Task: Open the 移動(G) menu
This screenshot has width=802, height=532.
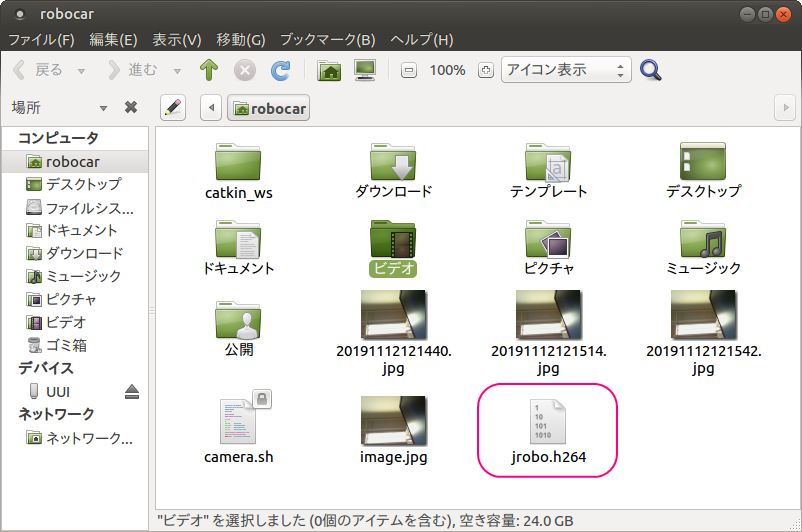Action: coord(240,39)
